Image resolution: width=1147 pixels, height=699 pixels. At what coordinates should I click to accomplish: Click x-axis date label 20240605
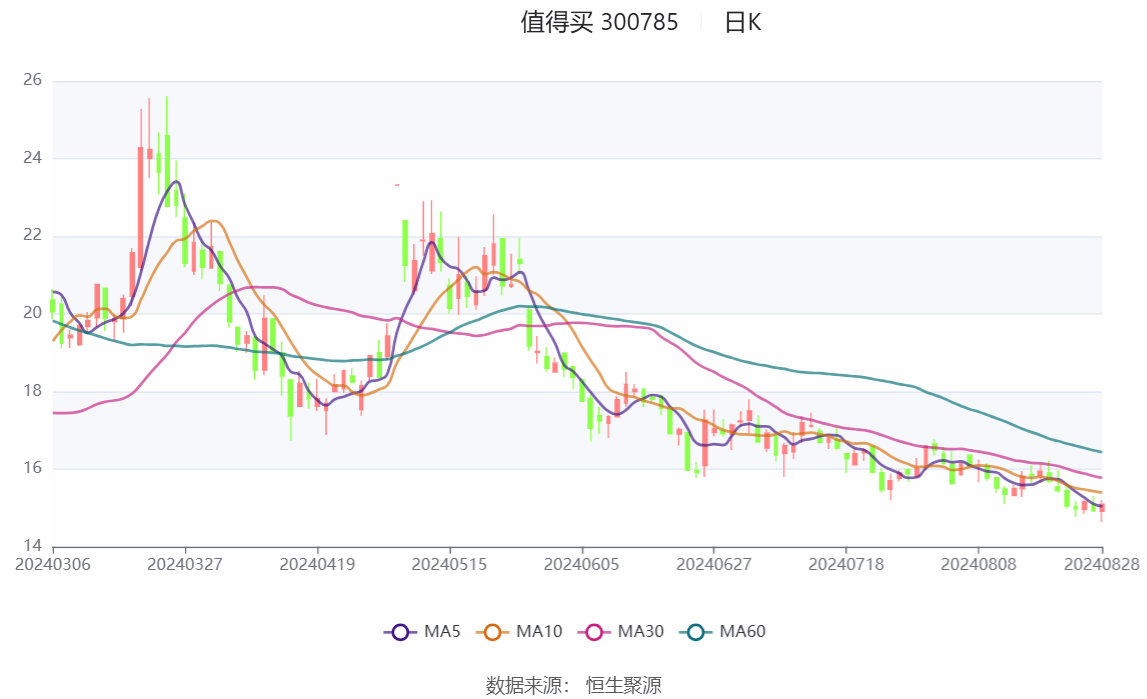[582, 564]
